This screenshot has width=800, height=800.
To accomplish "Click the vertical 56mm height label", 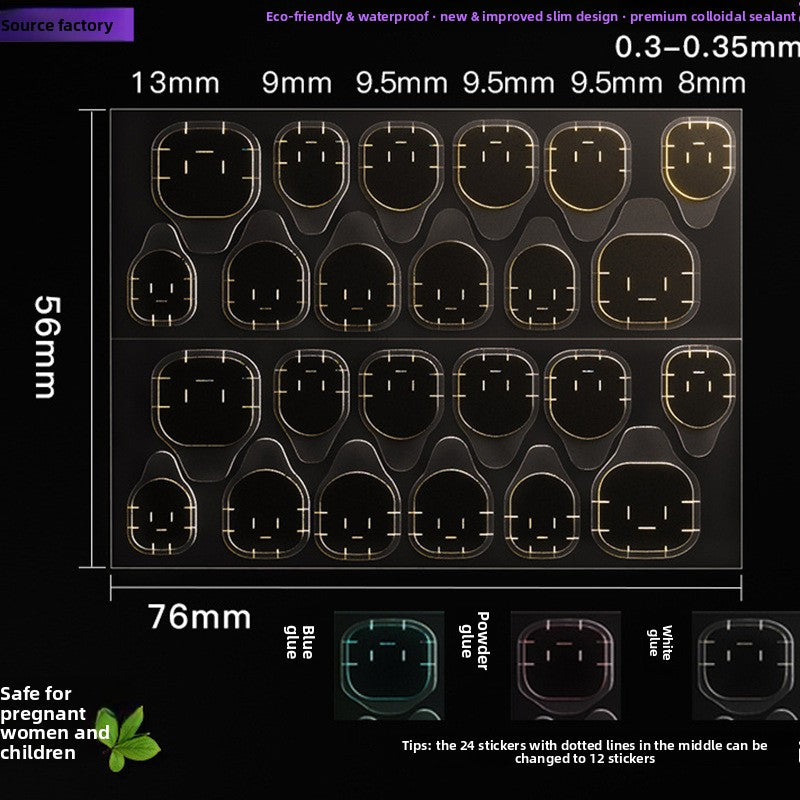I will click(x=47, y=346).
